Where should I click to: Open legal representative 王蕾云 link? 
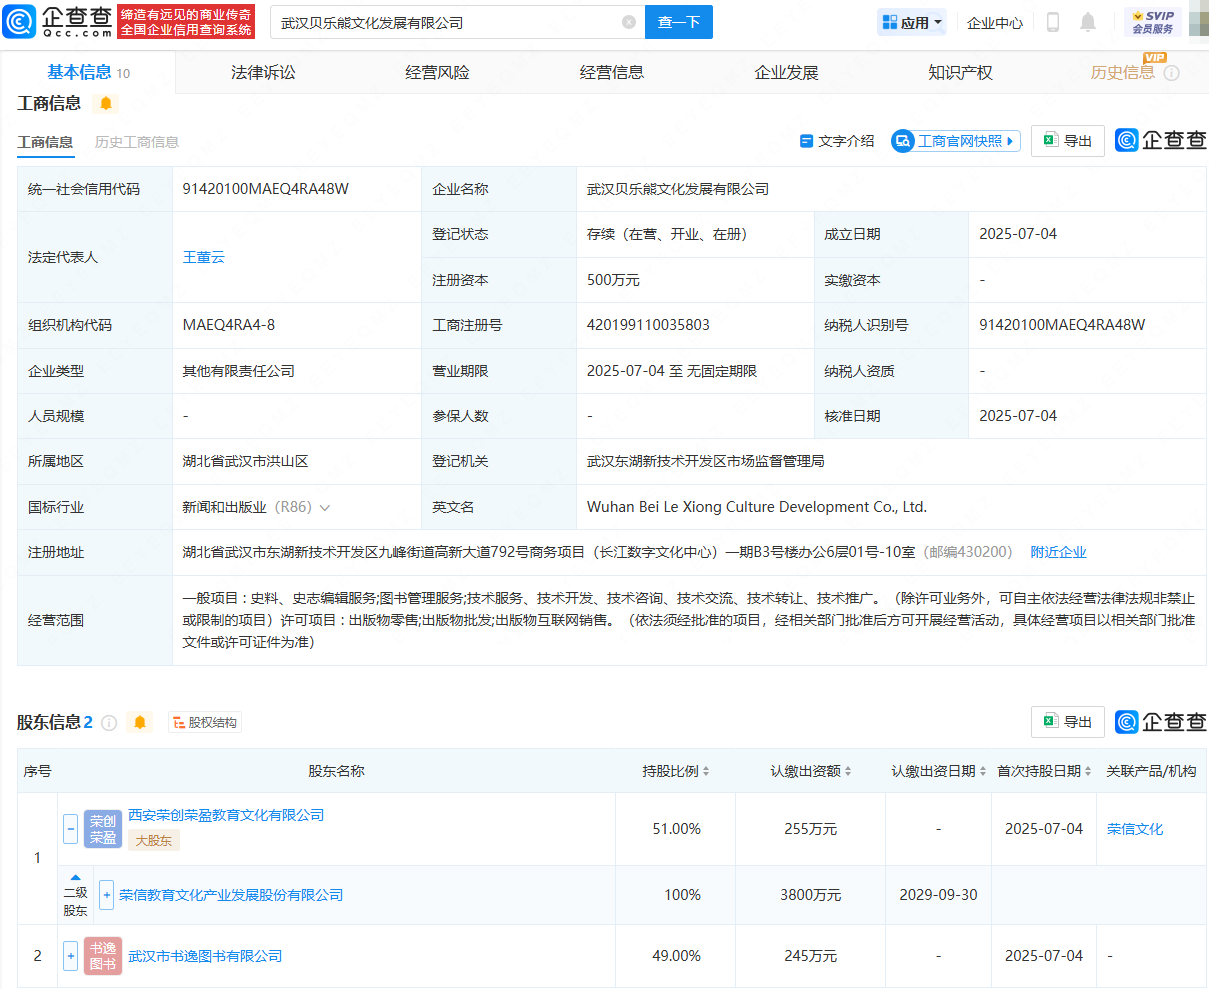tap(204, 257)
